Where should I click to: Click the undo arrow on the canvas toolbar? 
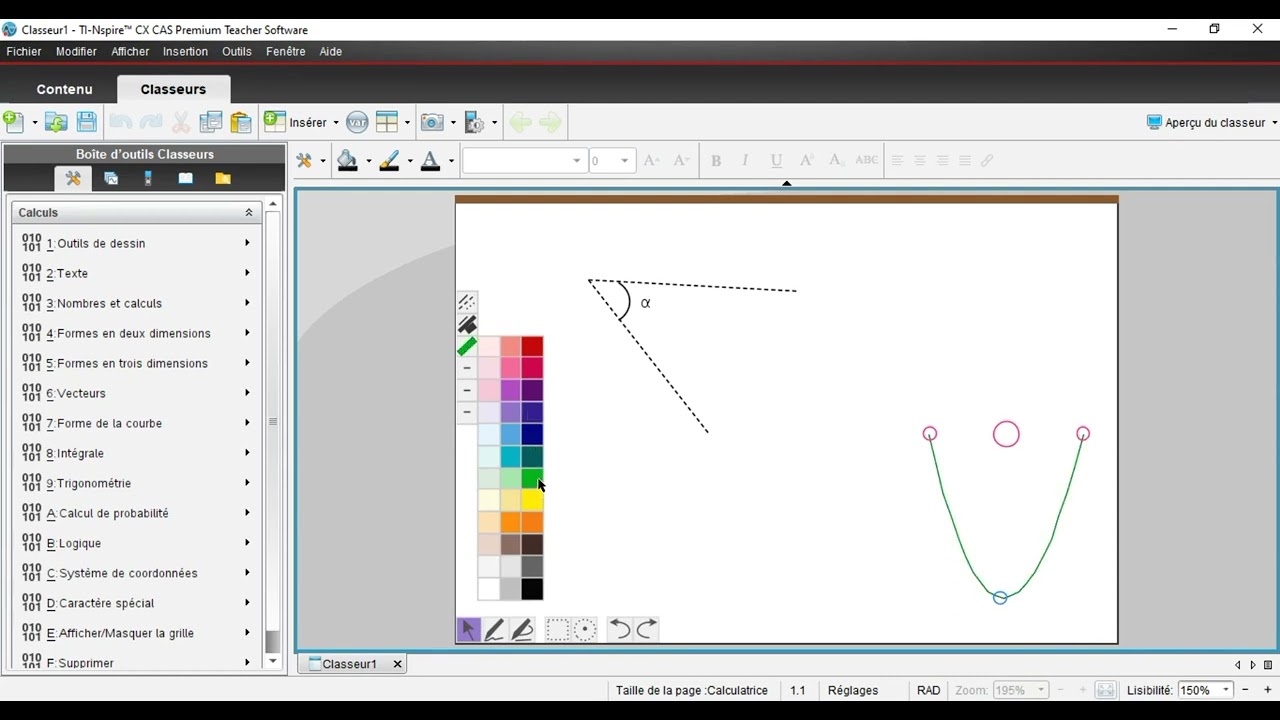(620, 629)
